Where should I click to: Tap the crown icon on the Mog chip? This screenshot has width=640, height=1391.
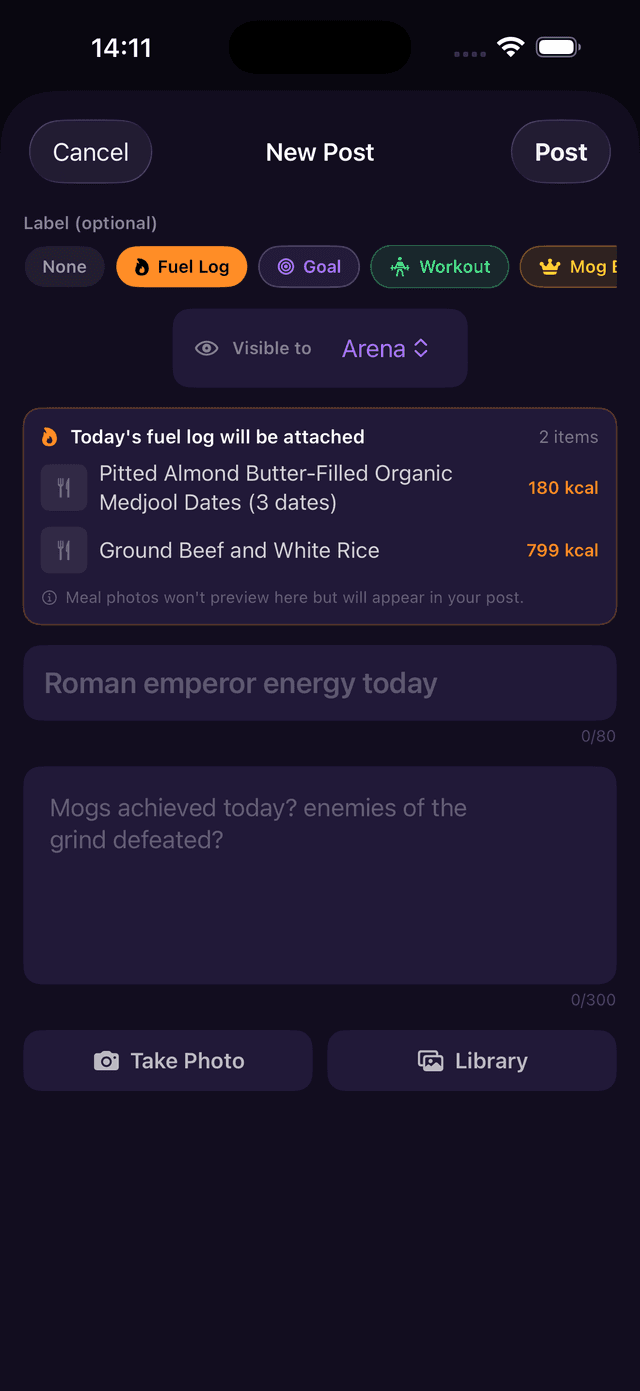click(x=548, y=267)
